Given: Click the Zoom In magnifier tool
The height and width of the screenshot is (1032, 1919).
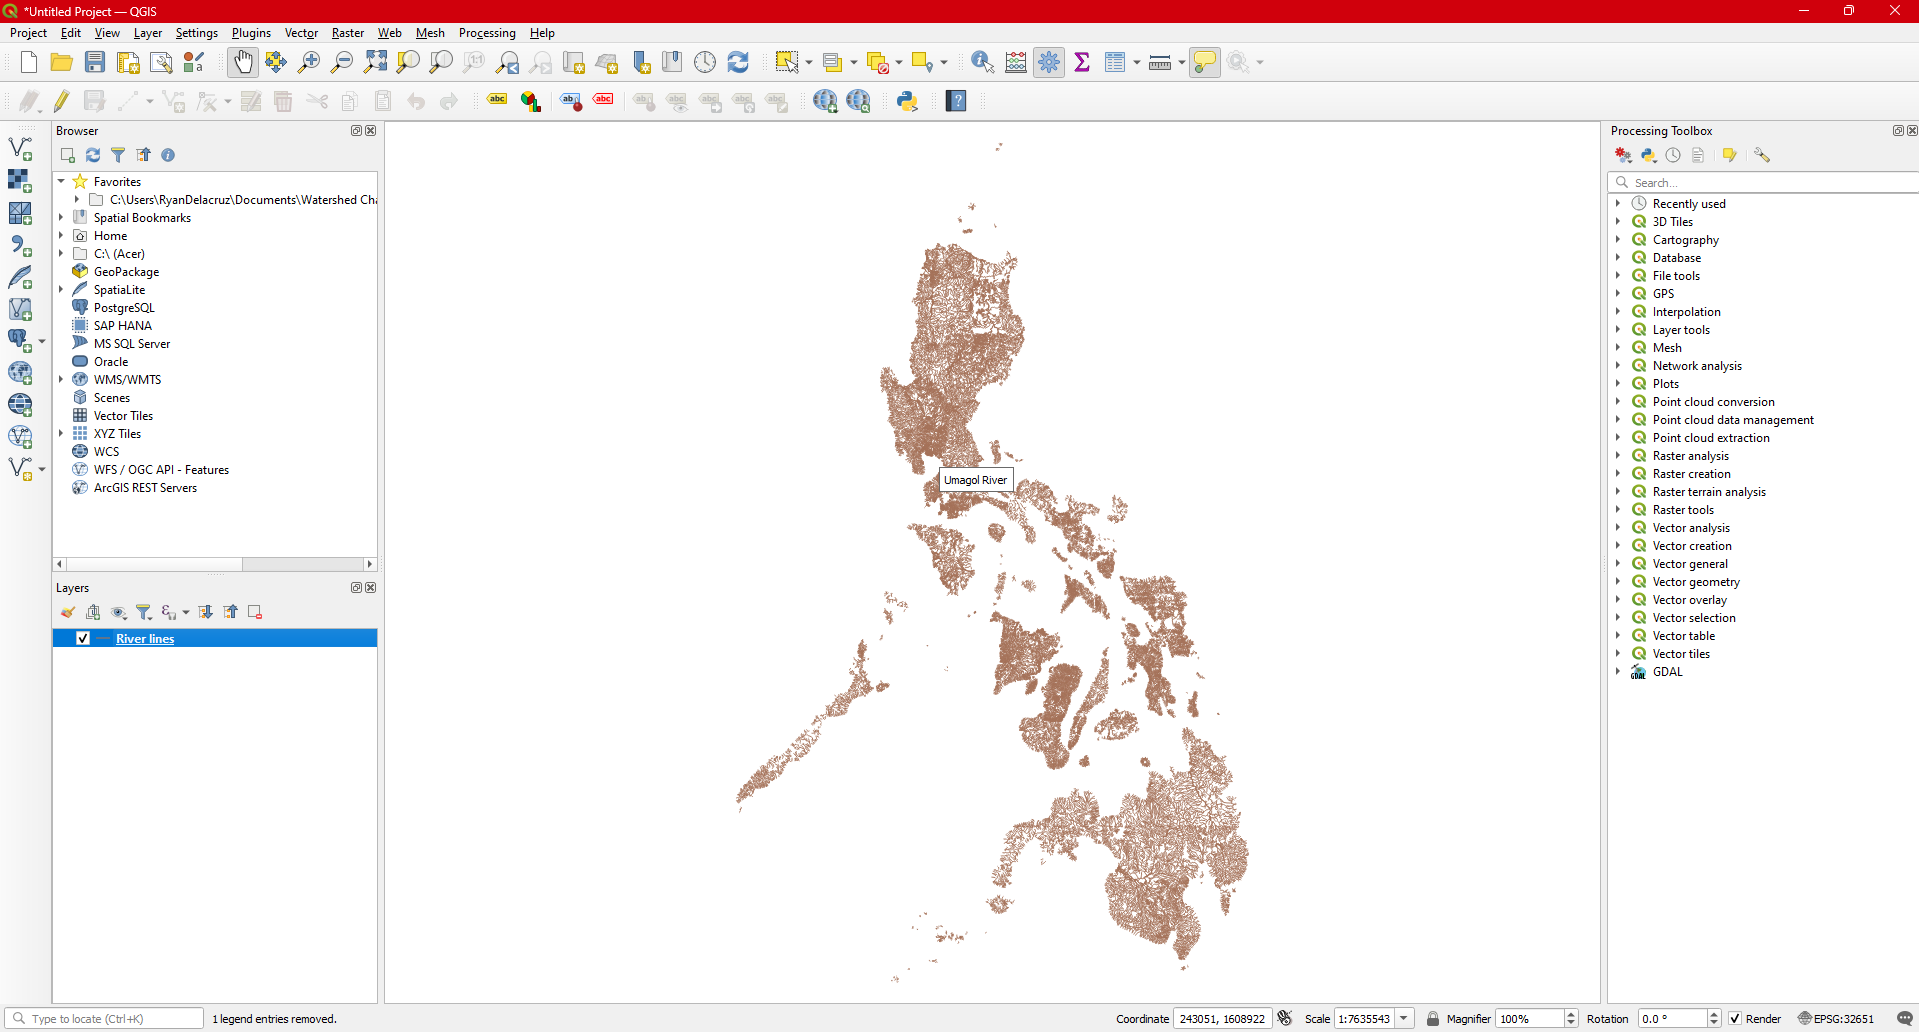Looking at the screenshot, I should coord(309,62).
